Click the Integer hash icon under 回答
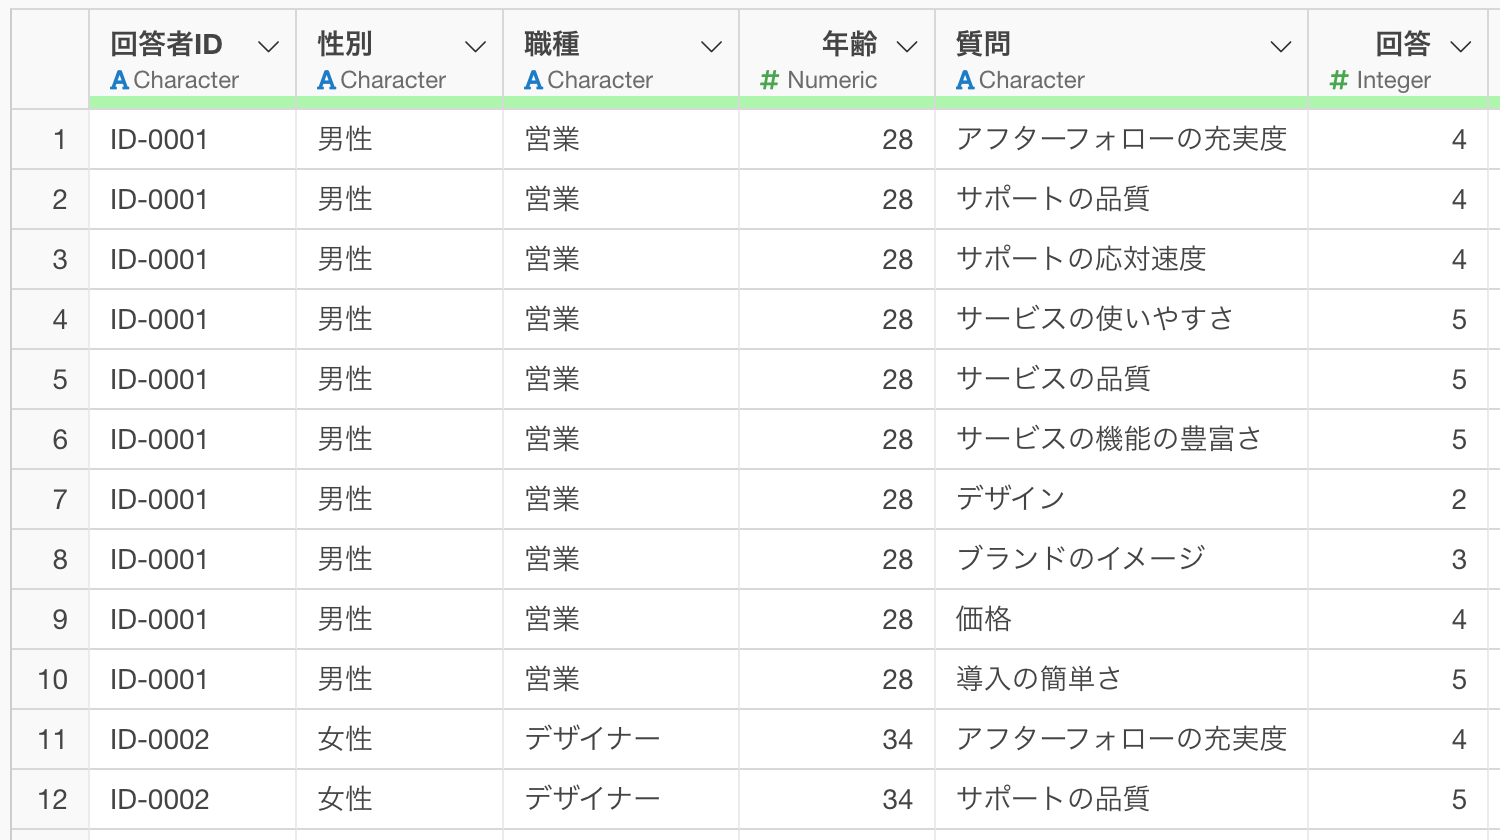 click(x=1339, y=80)
